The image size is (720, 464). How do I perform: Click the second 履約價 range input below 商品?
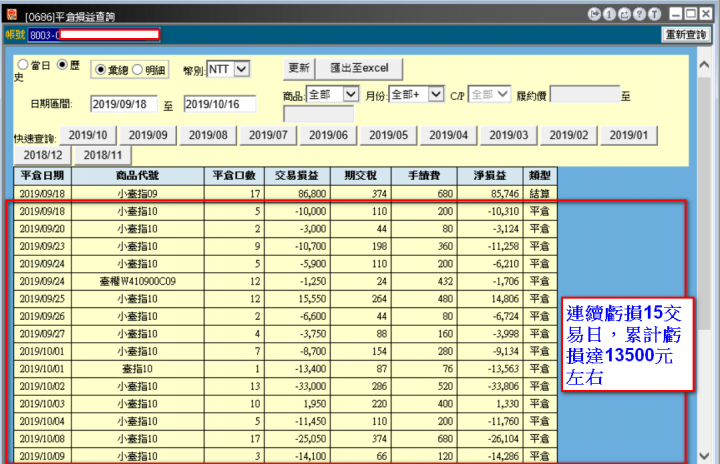319,114
